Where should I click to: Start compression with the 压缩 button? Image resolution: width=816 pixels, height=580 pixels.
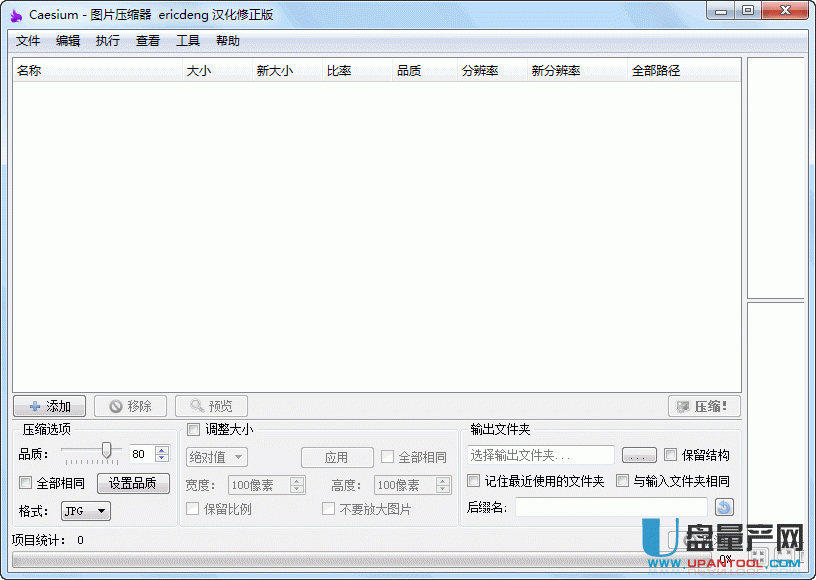coord(704,406)
